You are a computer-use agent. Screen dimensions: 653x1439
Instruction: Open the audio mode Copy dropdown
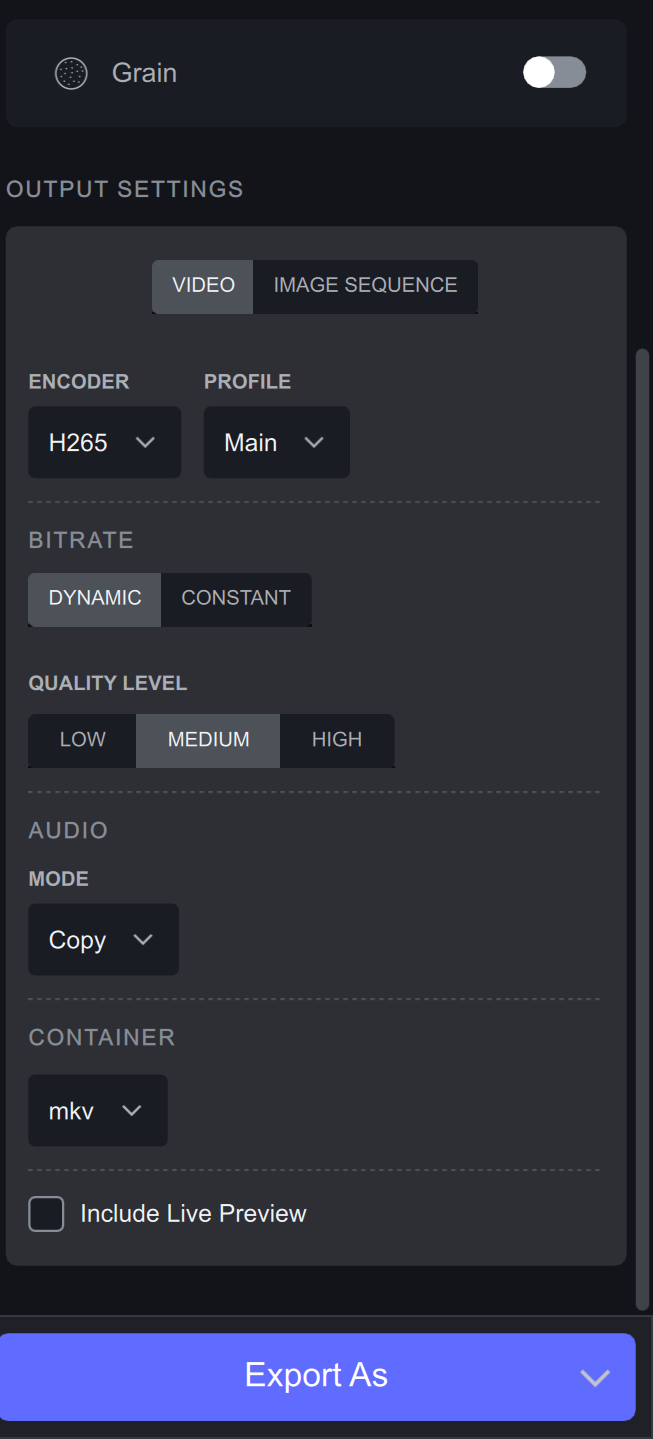(x=103, y=940)
